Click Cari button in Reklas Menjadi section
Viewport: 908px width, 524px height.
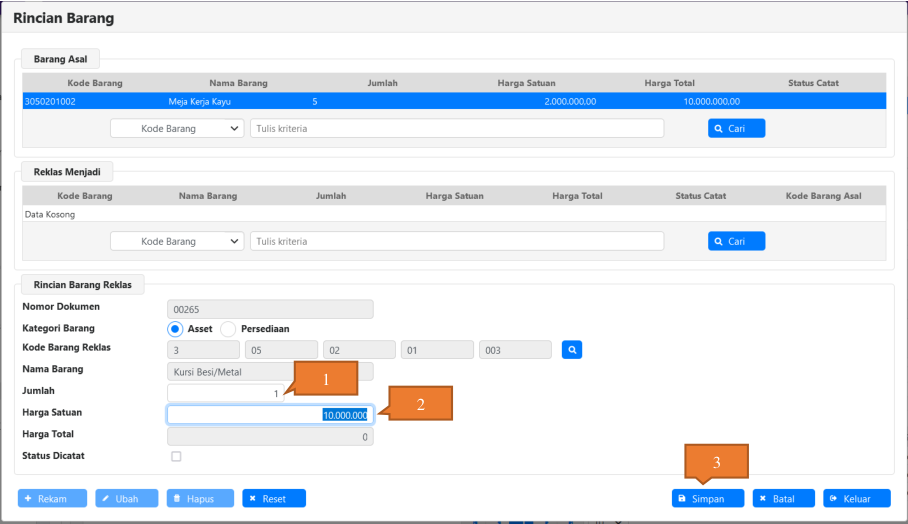tap(736, 241)
